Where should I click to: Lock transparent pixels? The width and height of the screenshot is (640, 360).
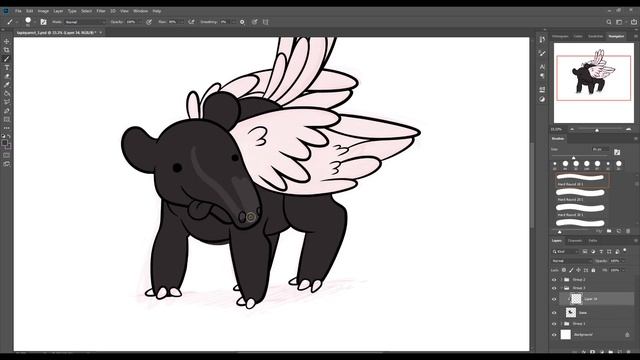click(x=564, y=270)
